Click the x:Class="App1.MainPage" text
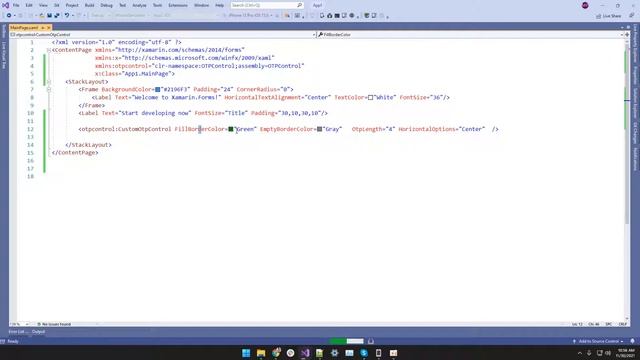The height and width of the screenshot is (360, 640). pyautogui.click(x=135, y=74)
